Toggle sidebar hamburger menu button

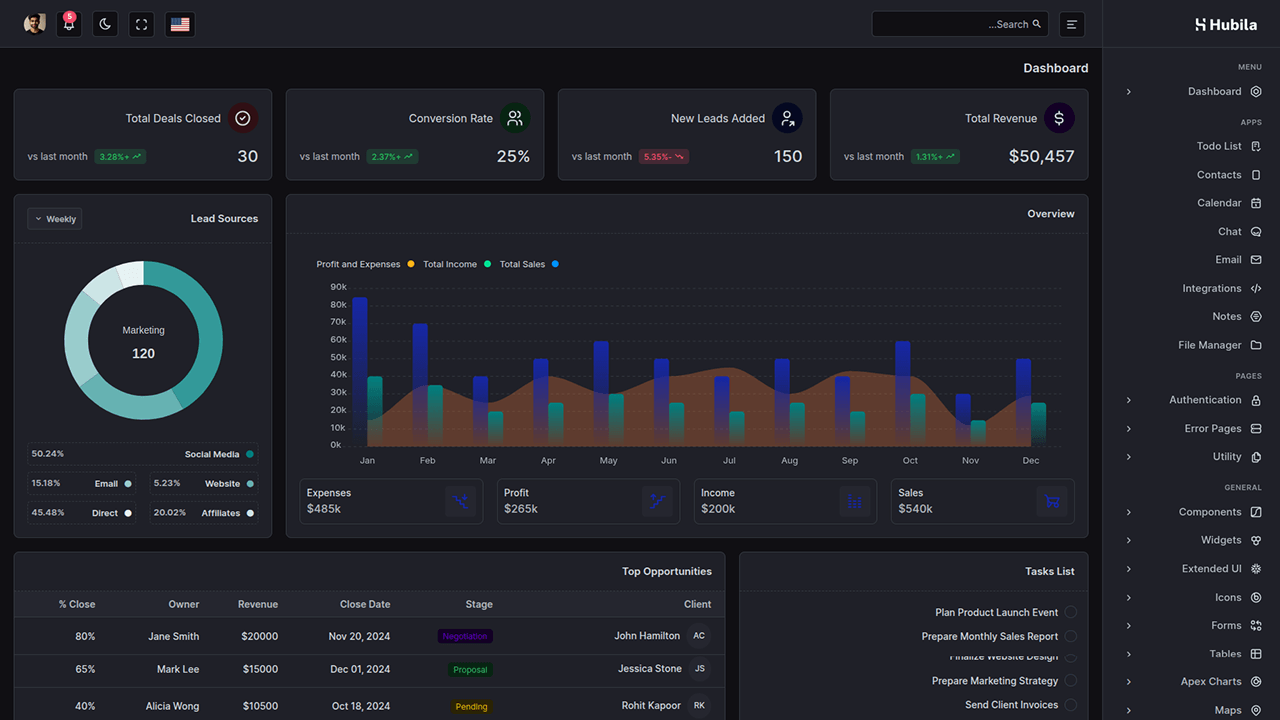[x=1072, y=24]
